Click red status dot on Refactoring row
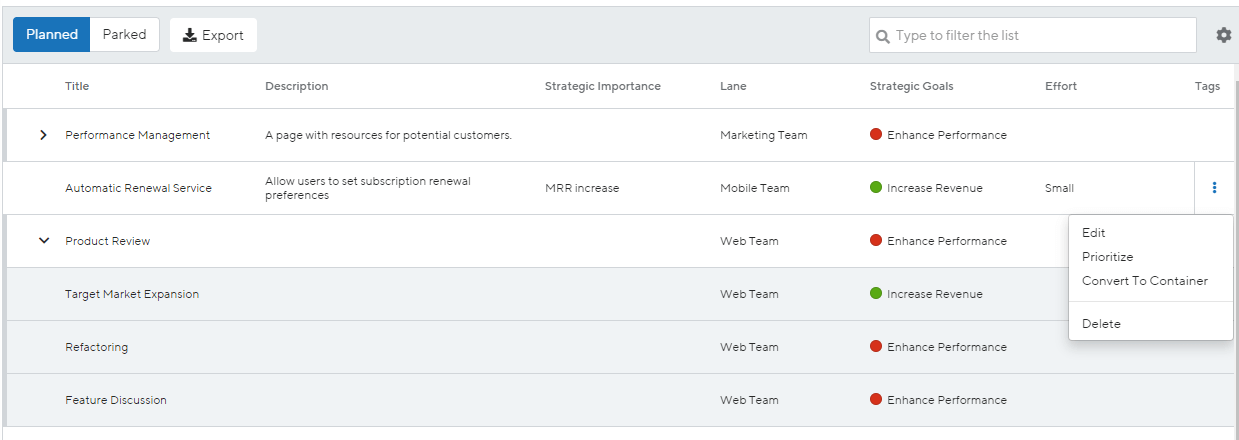The image size is (1239, 440). click(876, 347)
